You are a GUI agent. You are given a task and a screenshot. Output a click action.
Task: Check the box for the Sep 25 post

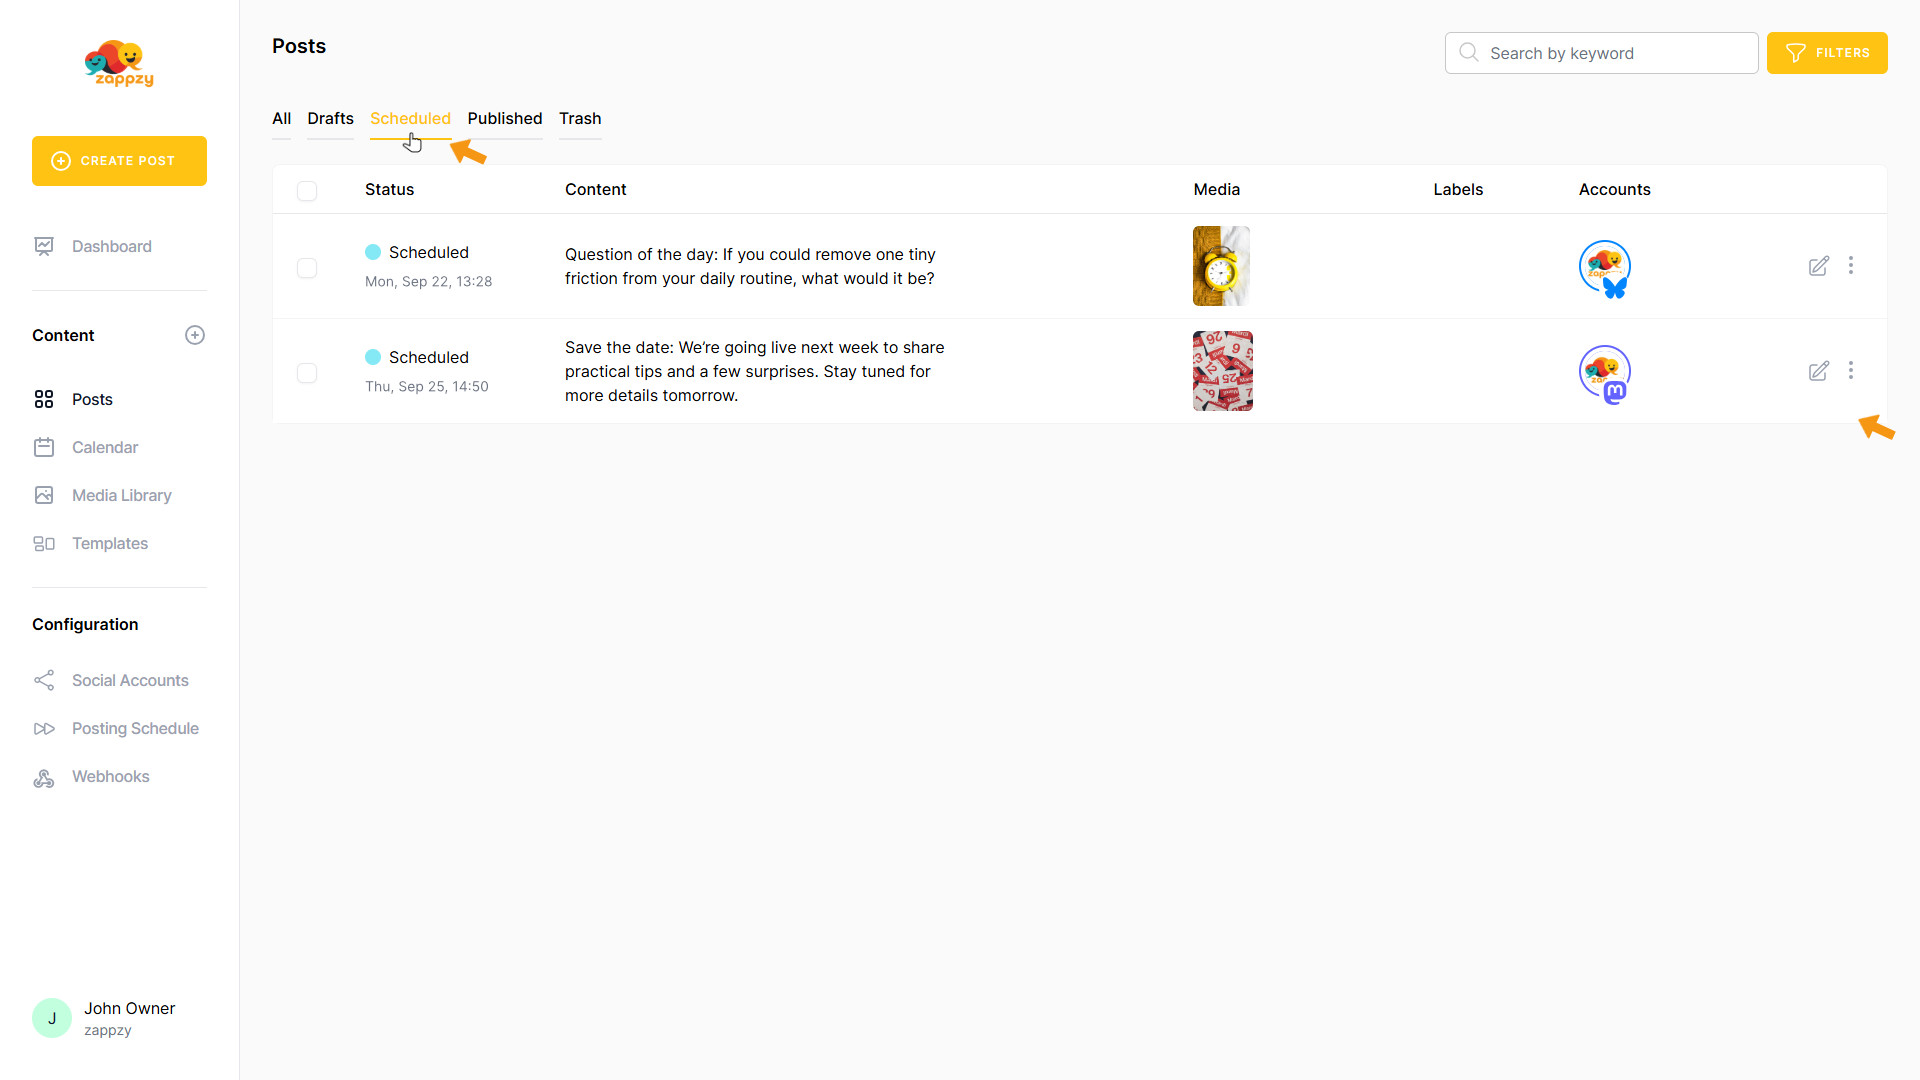[x=307, y=373]
